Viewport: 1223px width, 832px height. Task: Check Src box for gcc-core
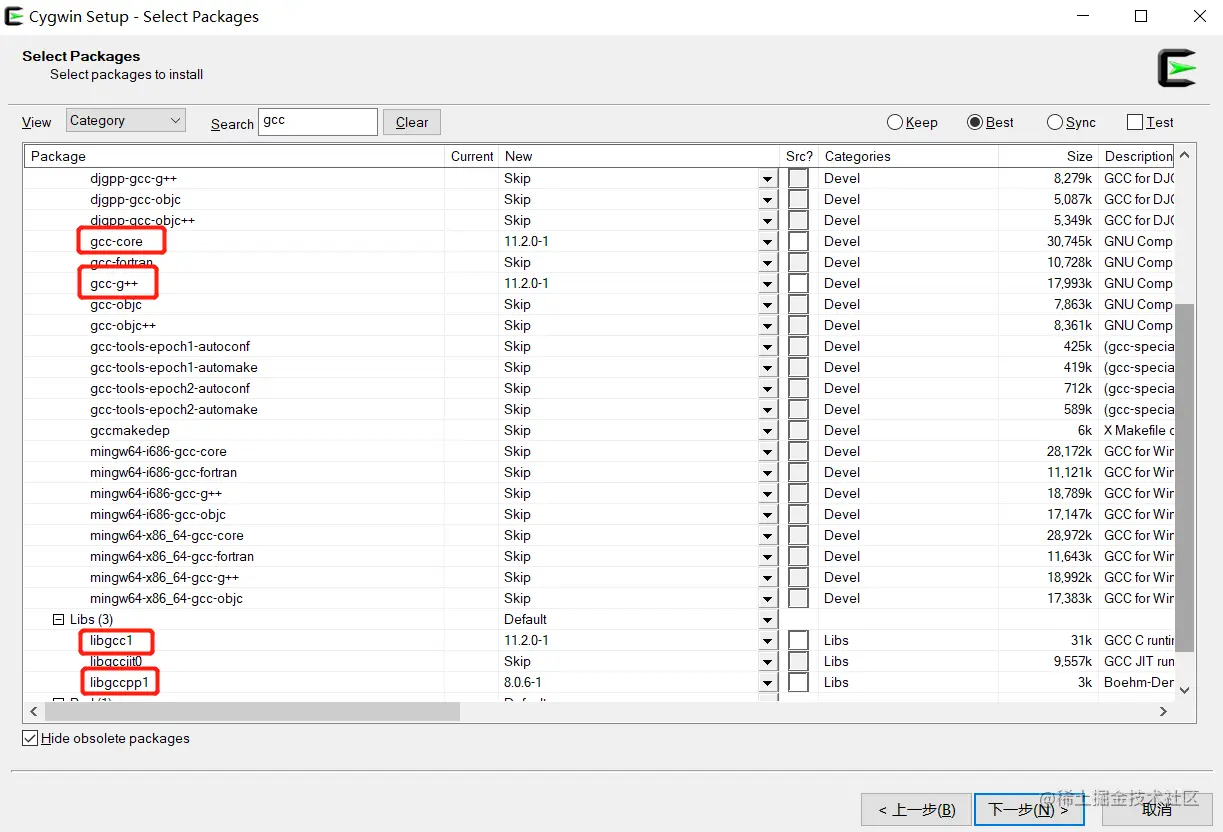798,241
